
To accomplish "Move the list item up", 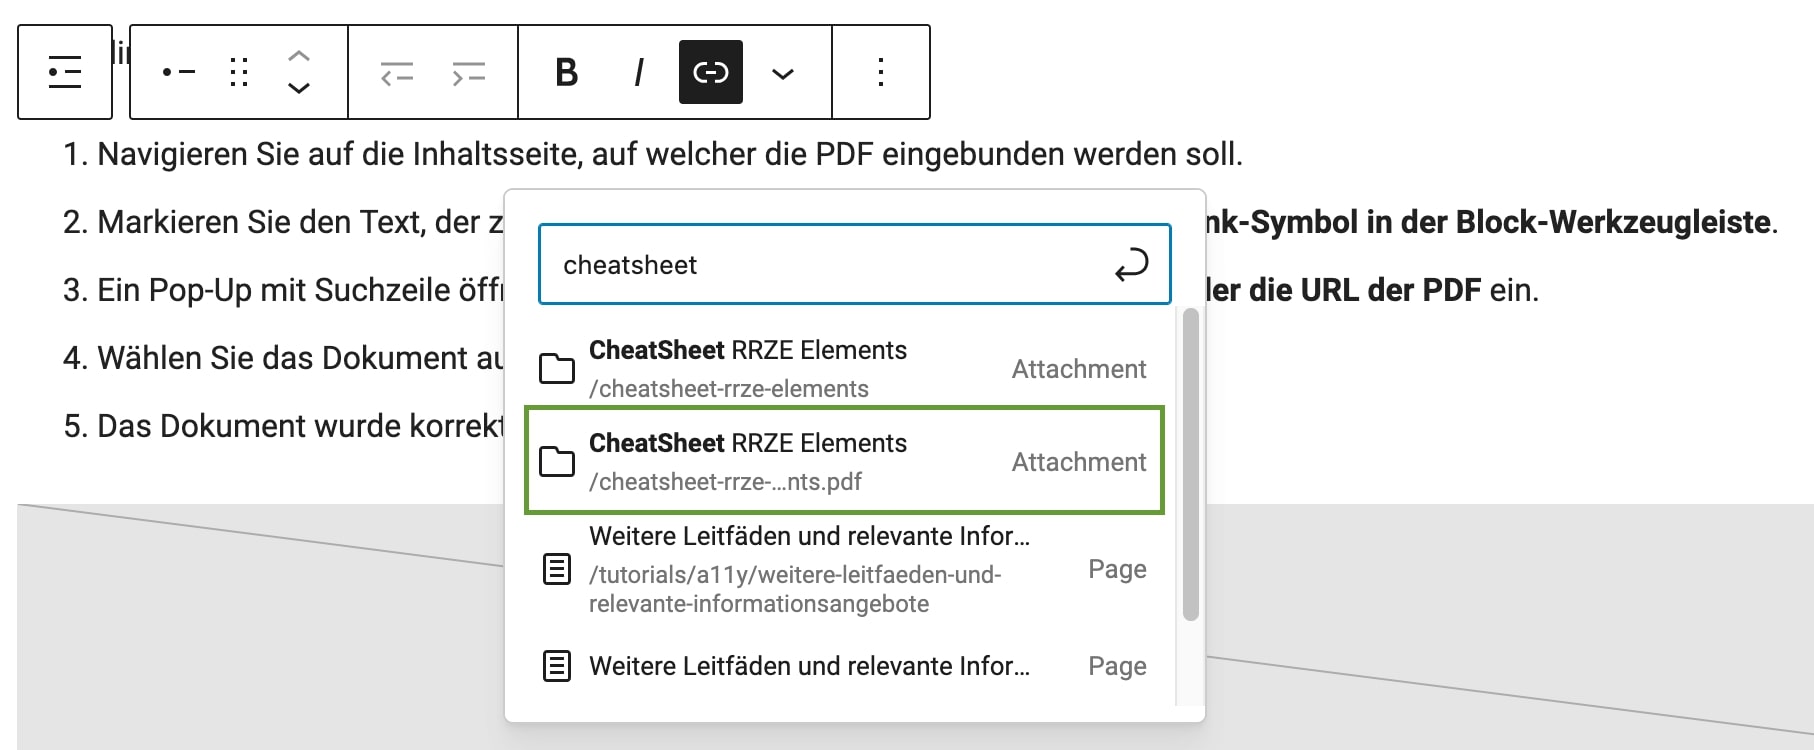I will [x=298, y=56].
